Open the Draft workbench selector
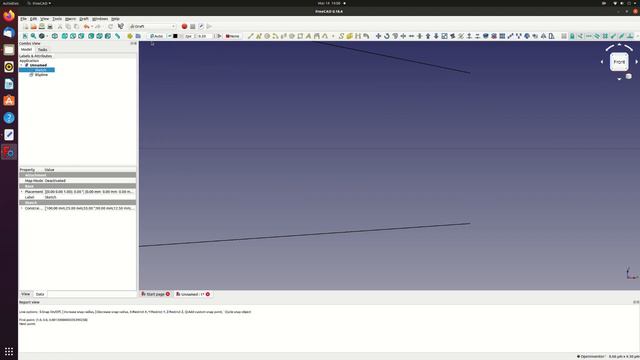The width and height of the screenshot is (640, 360). pos(152,27)
